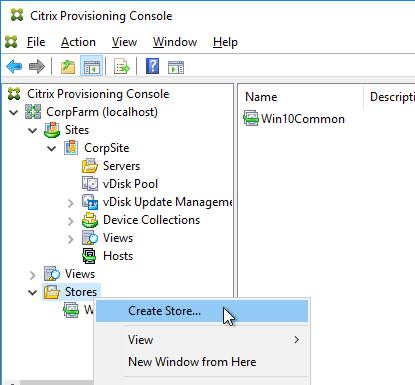Screen dimensions: 415x385
Task: Select the vDisk Pool tree item
Action: click(x=130, y=184)
